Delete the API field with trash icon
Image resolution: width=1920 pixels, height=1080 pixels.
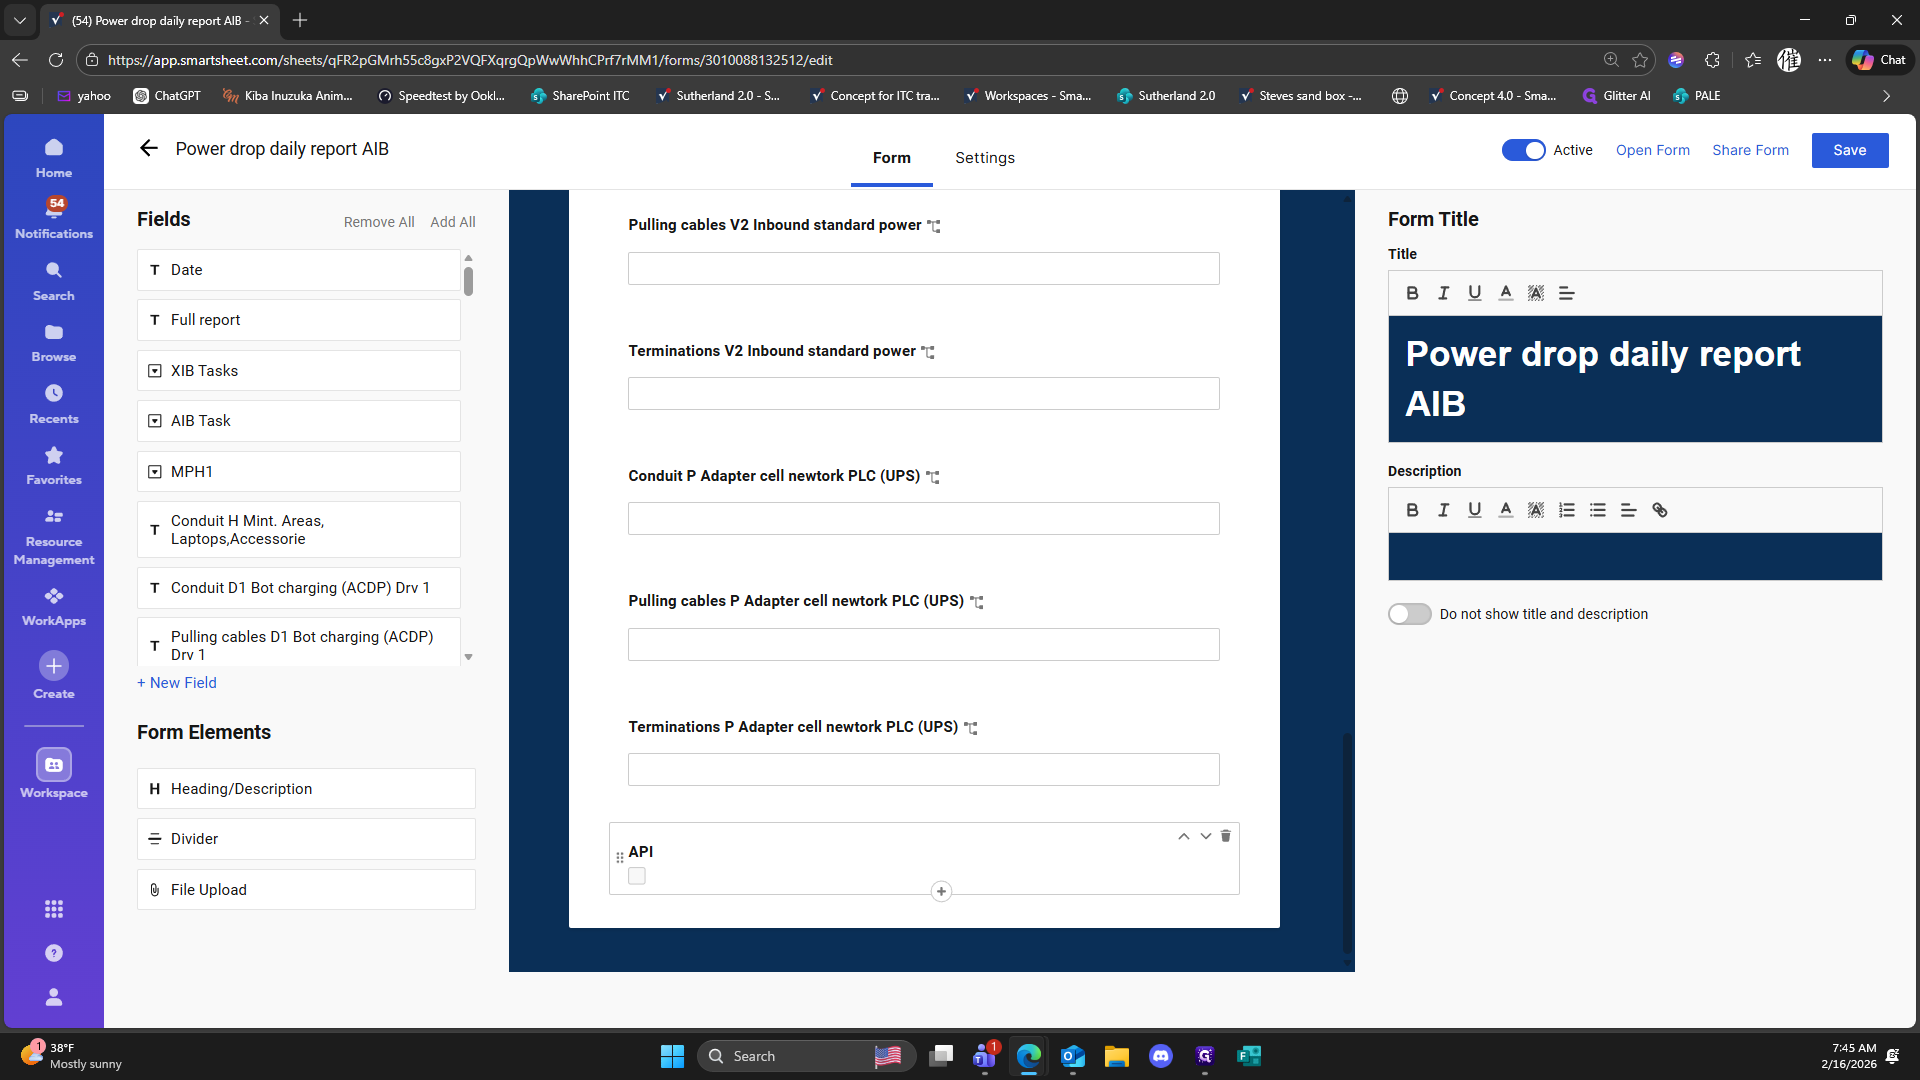coord(1225,836)
